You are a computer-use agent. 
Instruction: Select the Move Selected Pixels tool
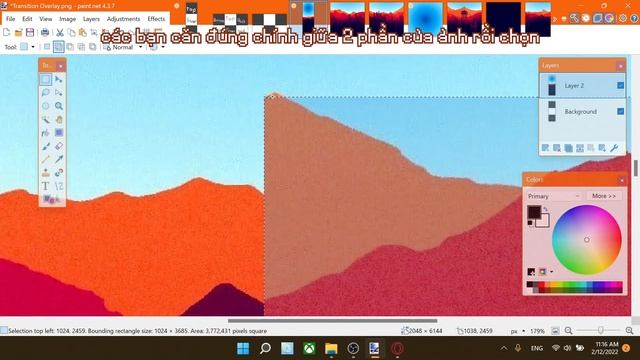(x=59, y=79)
